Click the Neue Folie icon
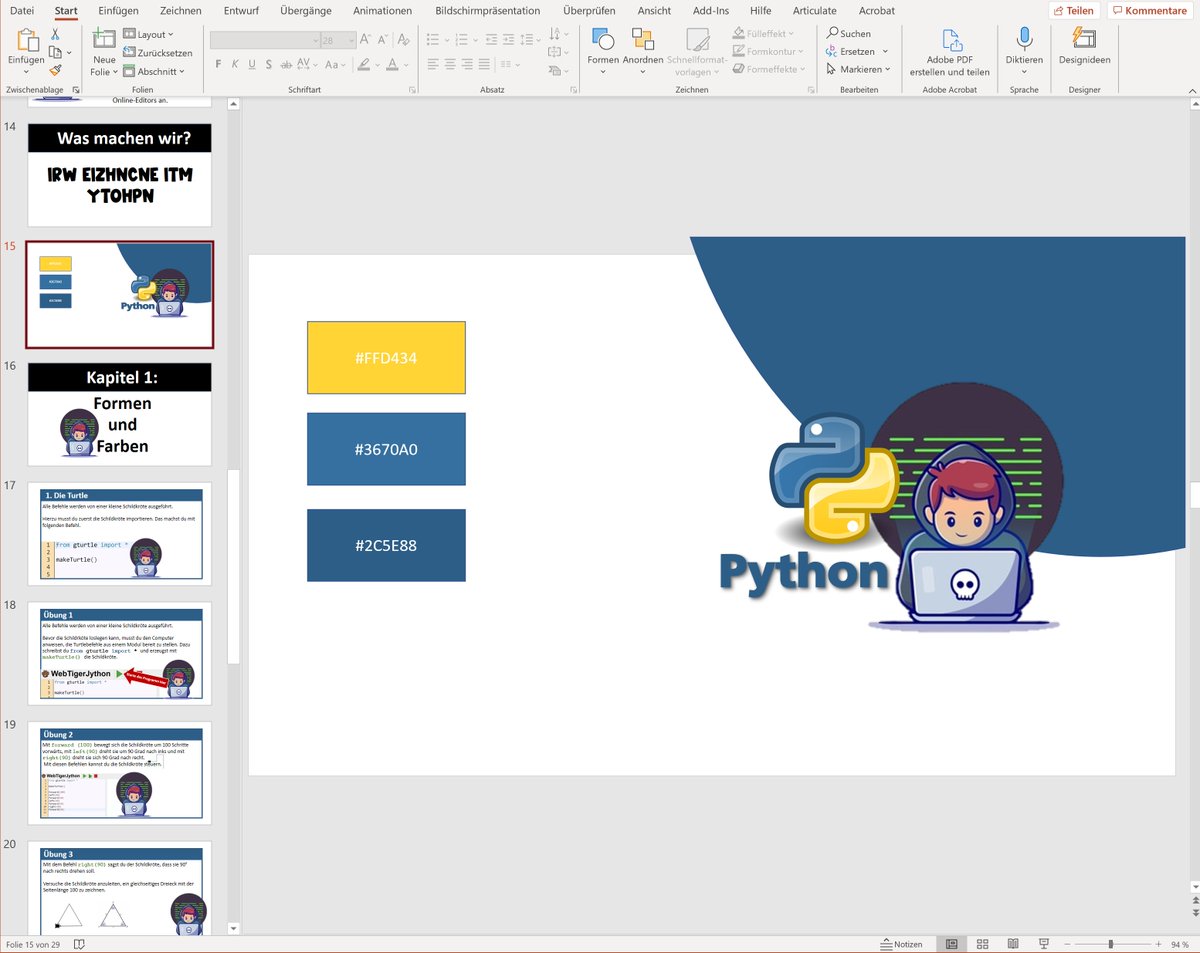The height and width of the screenshot is (953, 1200). 104,40
